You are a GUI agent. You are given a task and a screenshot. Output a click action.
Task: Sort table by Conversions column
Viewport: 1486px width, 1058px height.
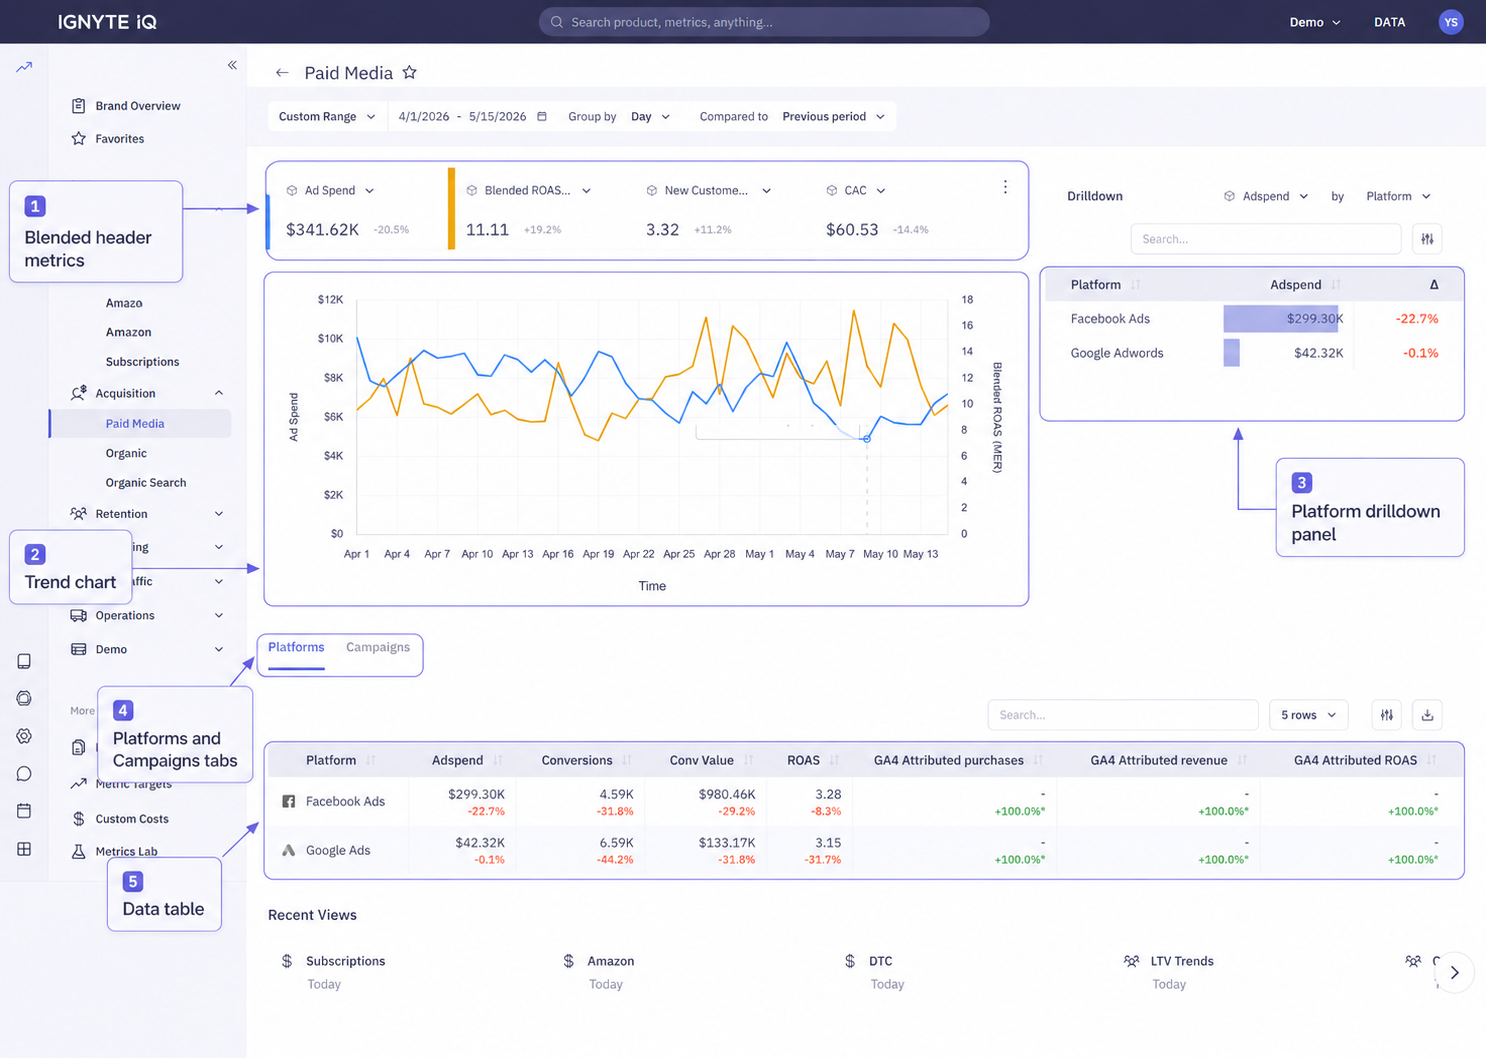pyautogui.click(x=627, y=761)
